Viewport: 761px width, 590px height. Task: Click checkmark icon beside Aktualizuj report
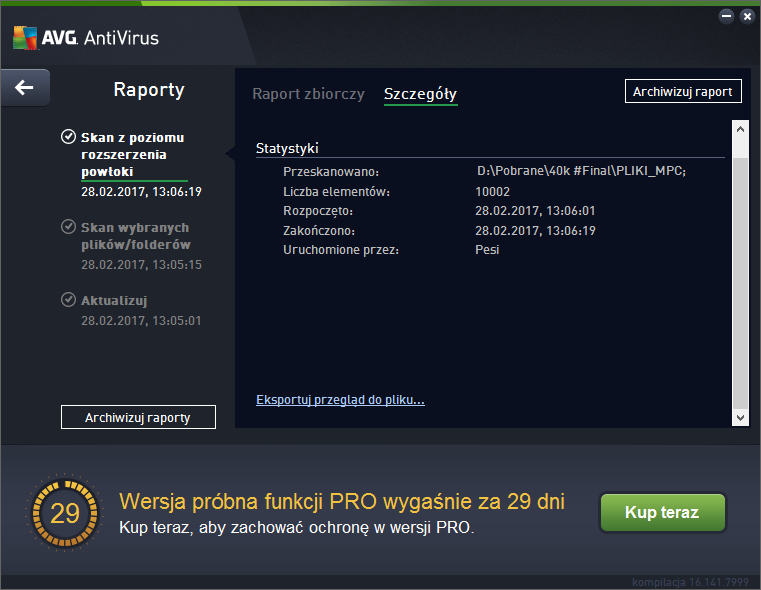point(68,299)
